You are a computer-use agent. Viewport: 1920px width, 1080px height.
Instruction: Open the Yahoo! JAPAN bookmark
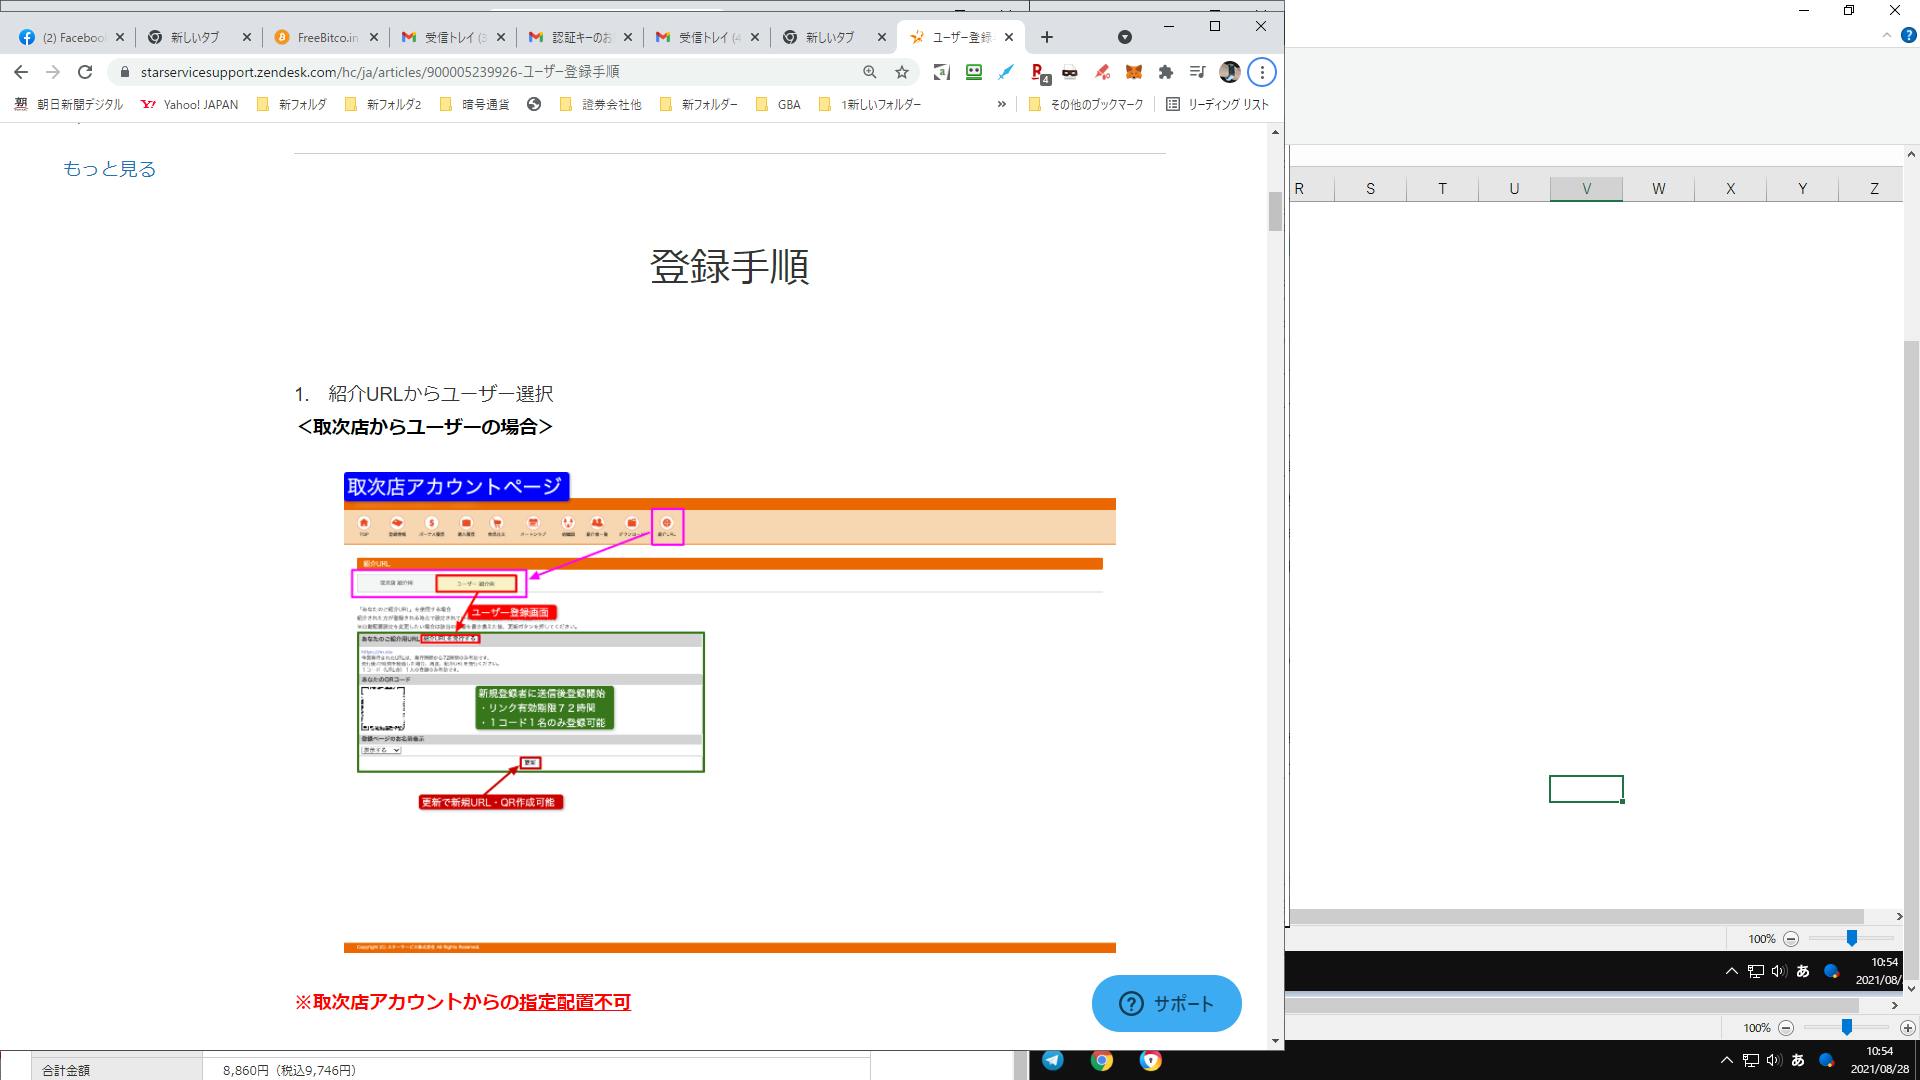coord(190,104)
